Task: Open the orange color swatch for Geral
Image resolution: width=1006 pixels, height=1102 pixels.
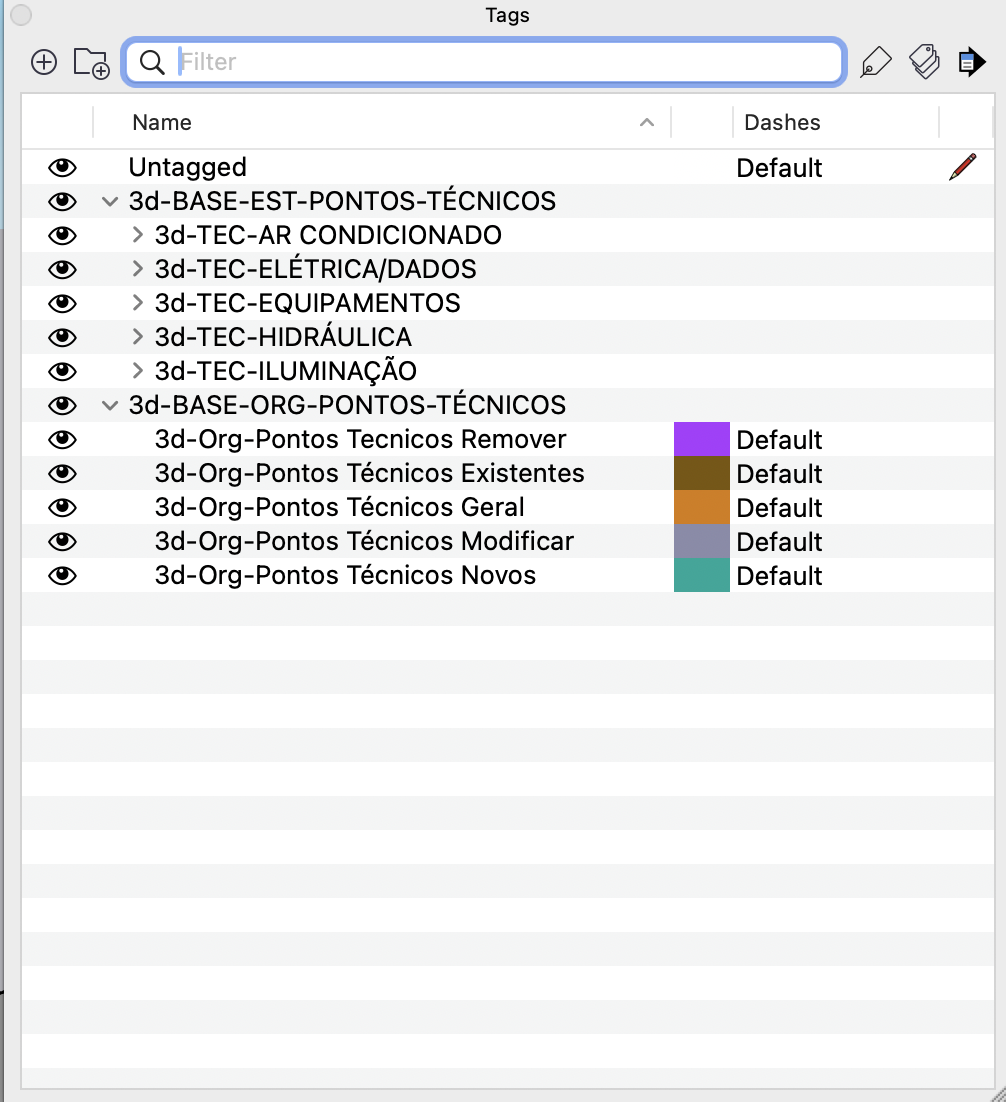Action: click(x=702, y=507)
